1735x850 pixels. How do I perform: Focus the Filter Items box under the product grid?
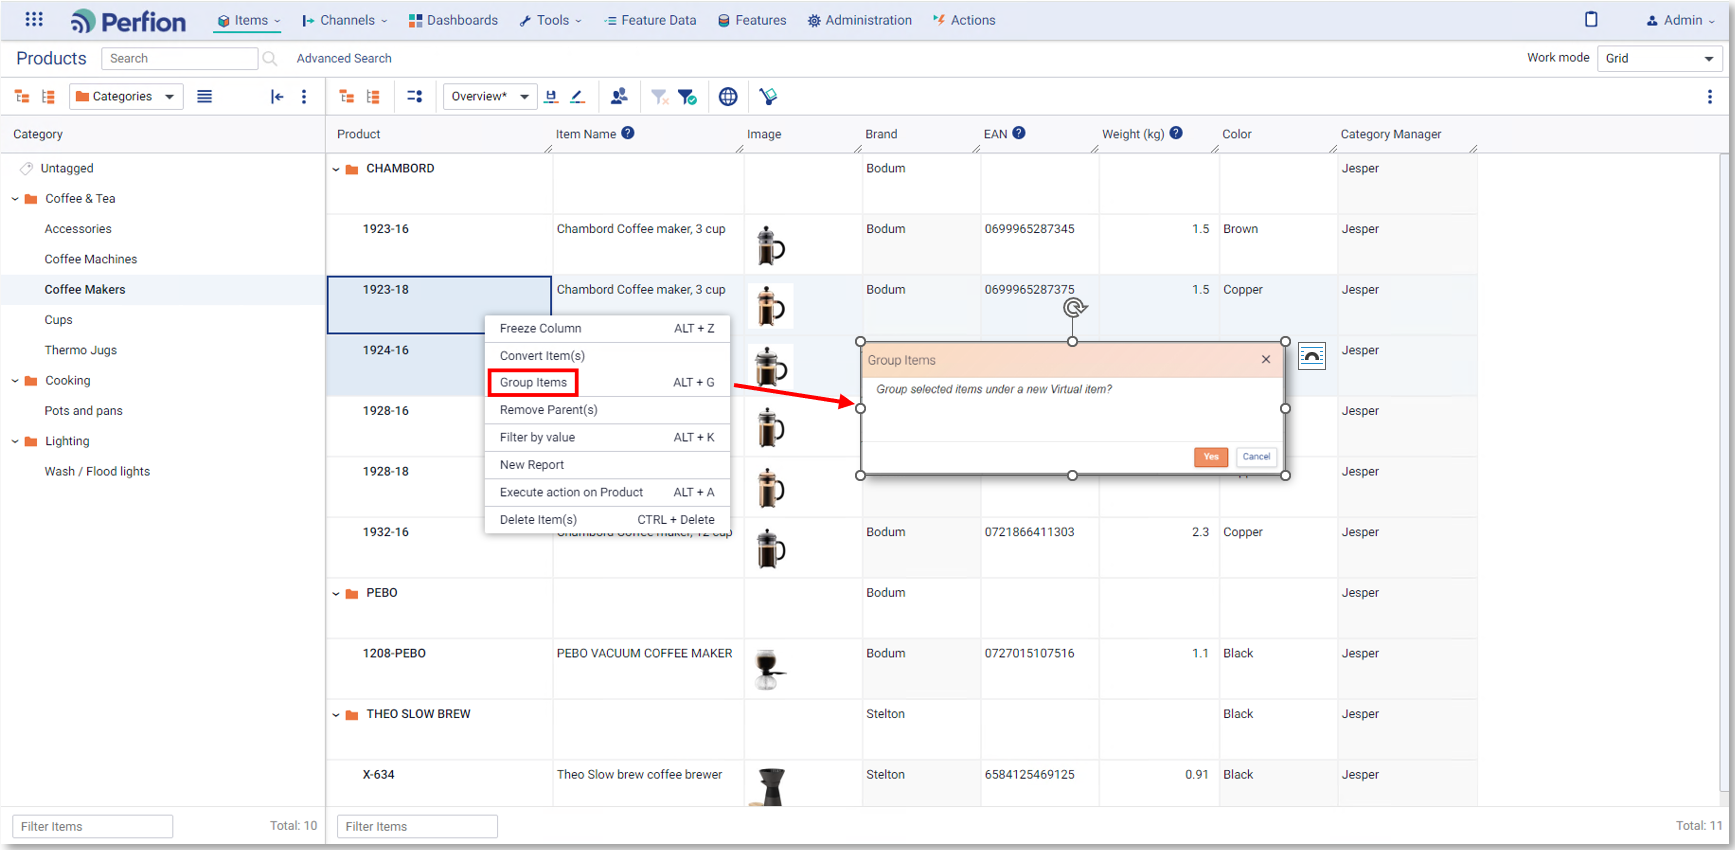click(417, 827)
